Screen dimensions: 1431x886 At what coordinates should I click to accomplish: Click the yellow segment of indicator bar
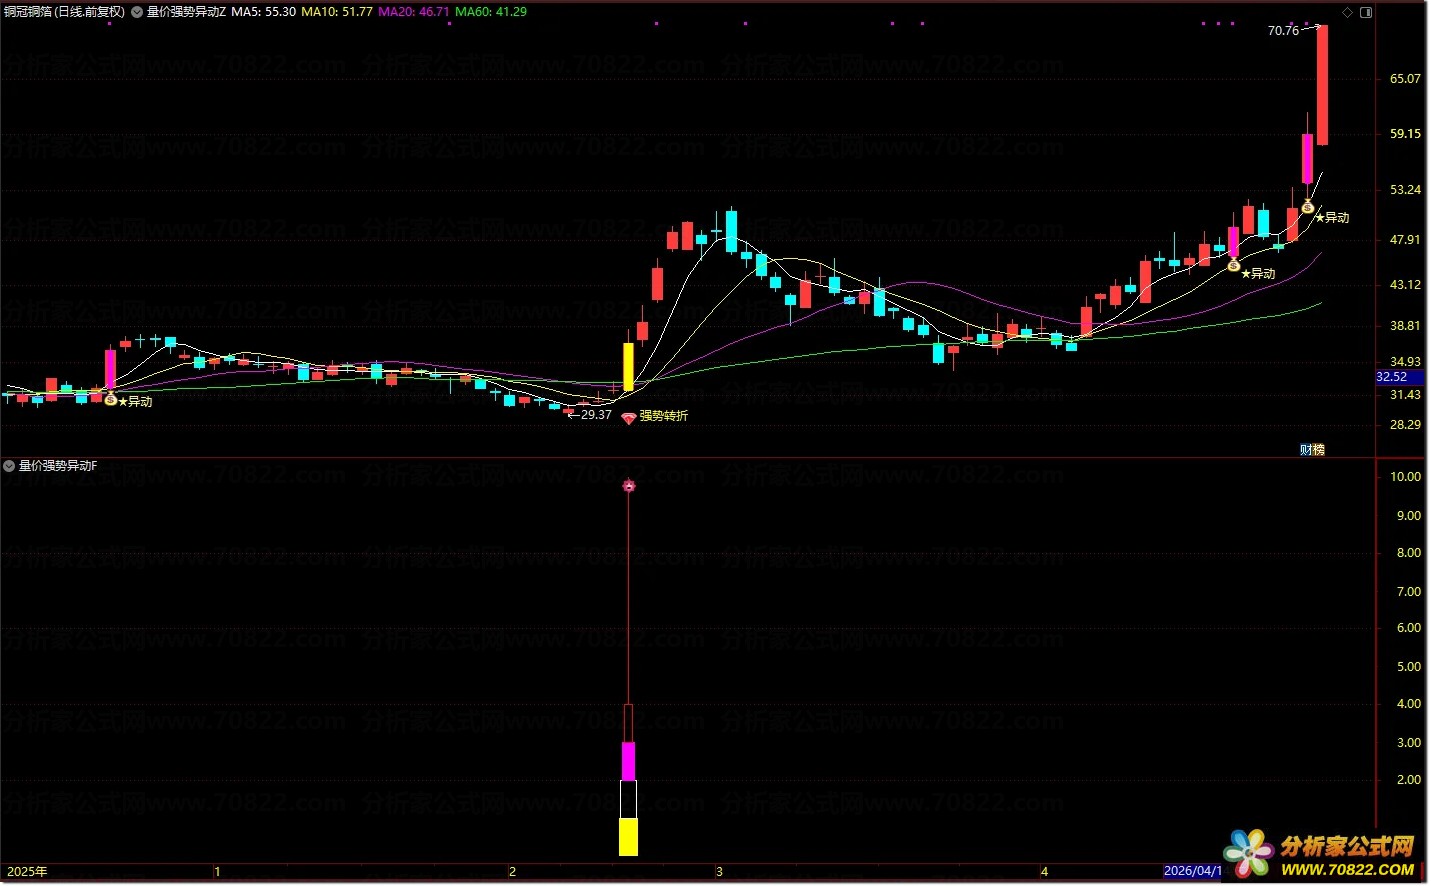click(x=629, y=837)
